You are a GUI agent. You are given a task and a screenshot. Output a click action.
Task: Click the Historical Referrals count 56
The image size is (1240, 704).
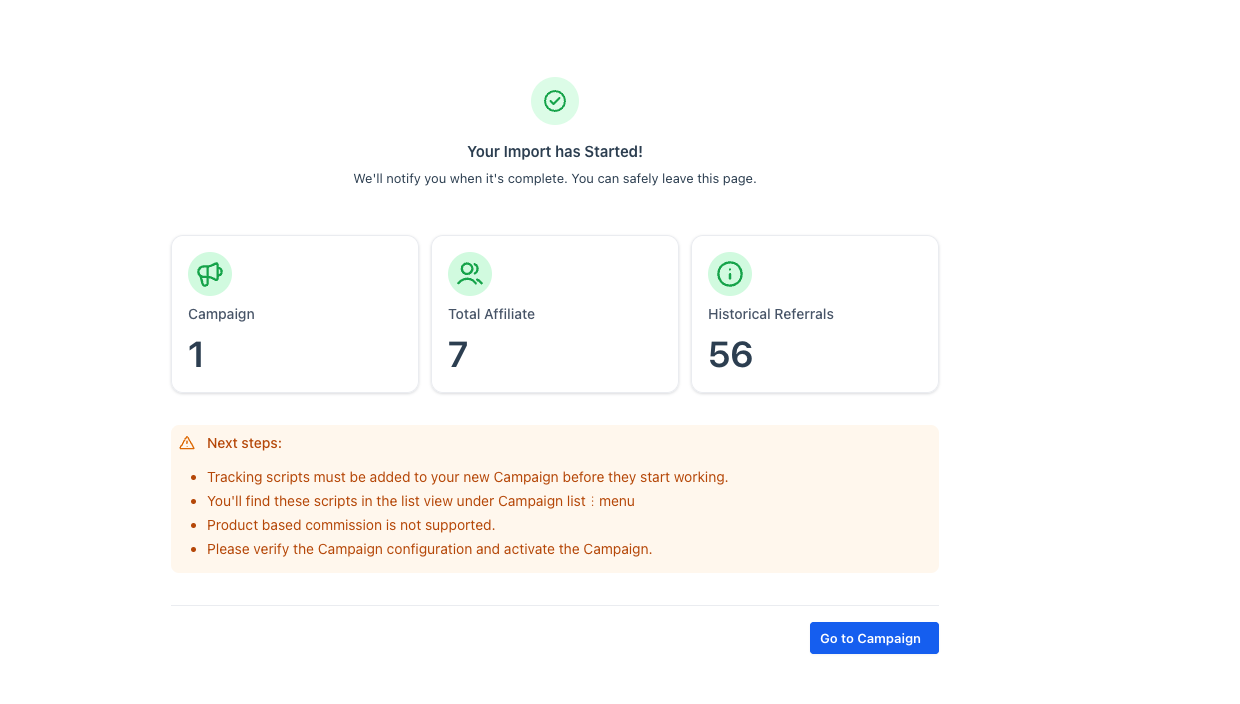(730, 355)
